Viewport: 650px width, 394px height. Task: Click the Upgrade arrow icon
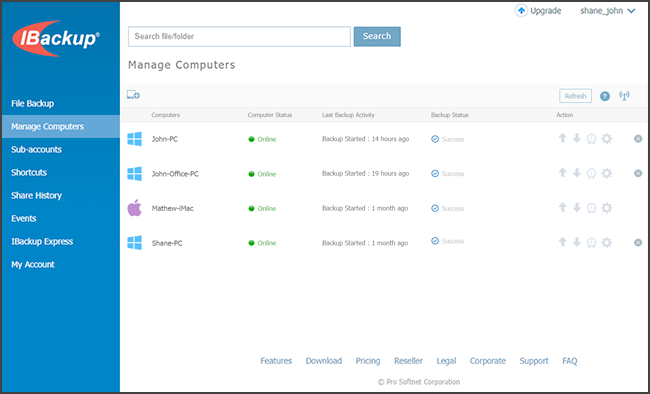[521, 11]
